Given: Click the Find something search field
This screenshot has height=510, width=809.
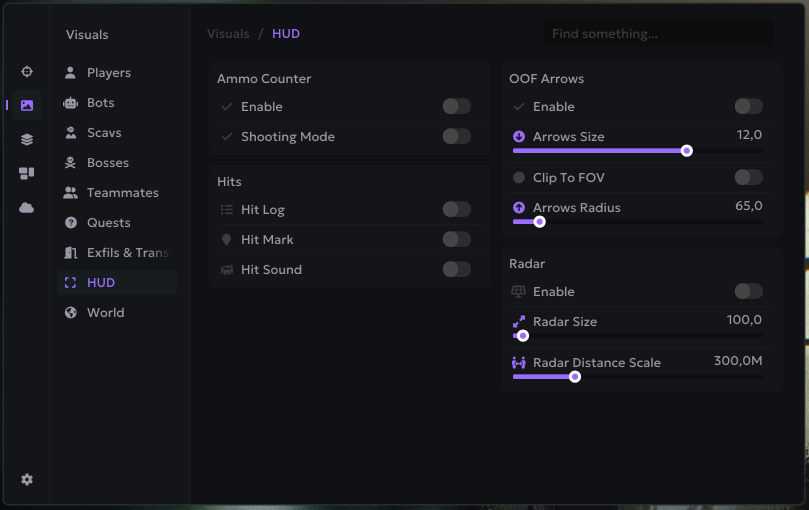Looking at the screenshot, I should tap(658, 34).
